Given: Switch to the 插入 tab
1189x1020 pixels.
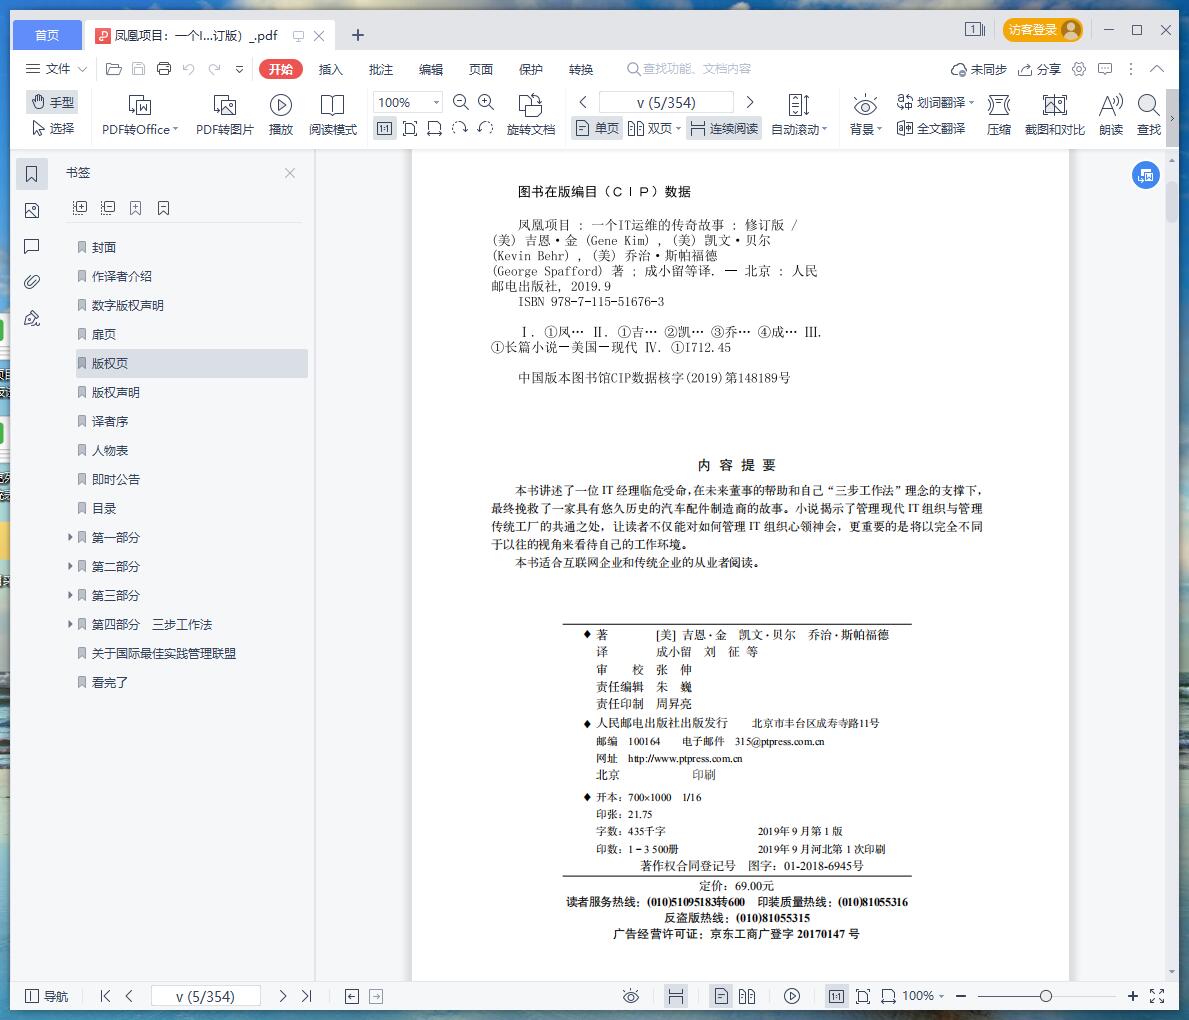Looking at the screenshot, I should coord(331,69).
